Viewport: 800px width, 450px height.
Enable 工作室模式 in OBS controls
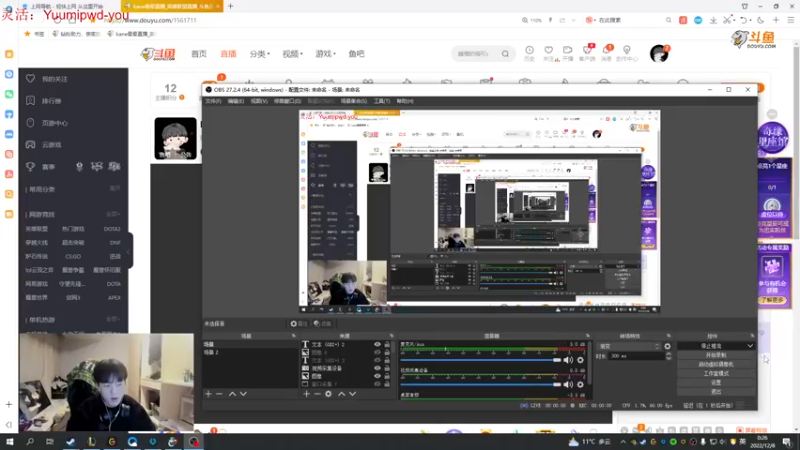pyautogui.click(x=716, y=373)
